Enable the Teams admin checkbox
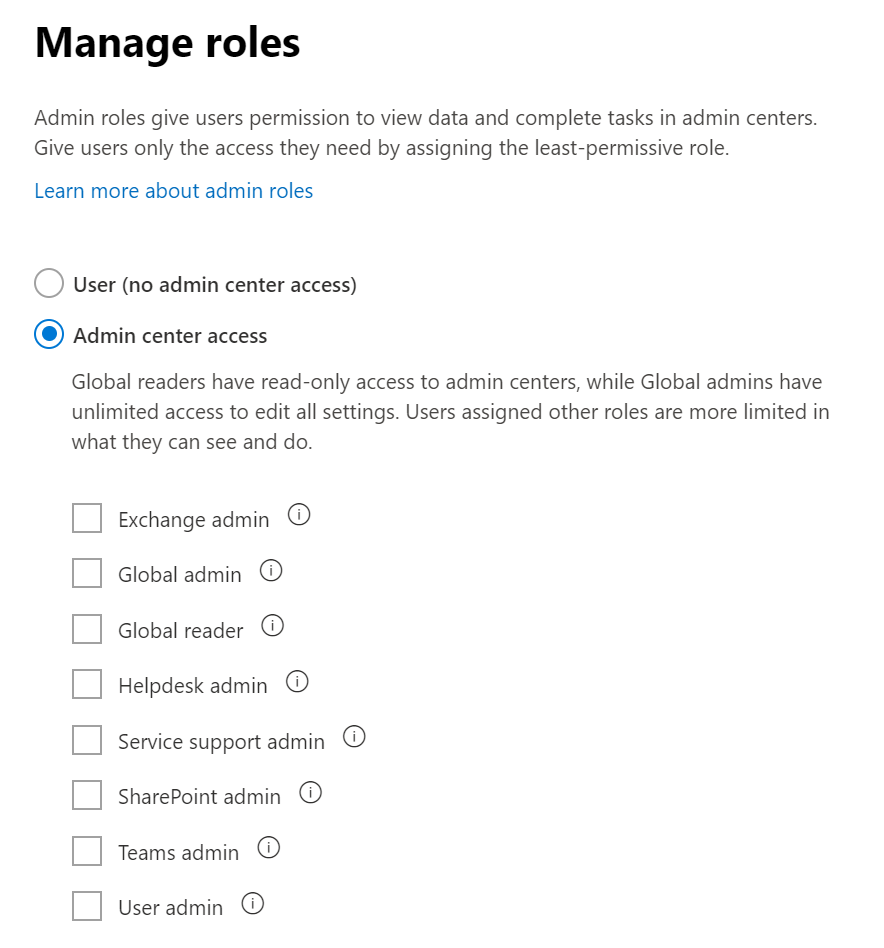 coord(87,852)
